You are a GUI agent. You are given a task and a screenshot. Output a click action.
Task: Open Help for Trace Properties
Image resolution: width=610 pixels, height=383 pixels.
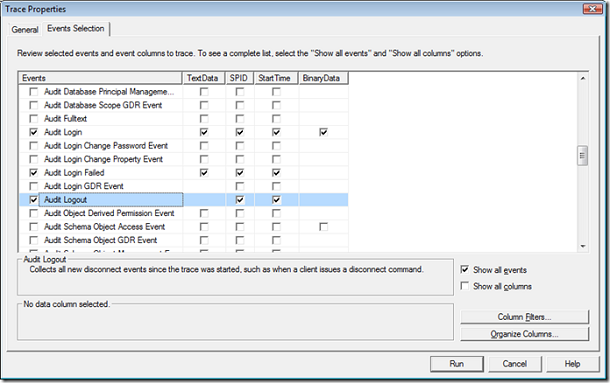573,364
